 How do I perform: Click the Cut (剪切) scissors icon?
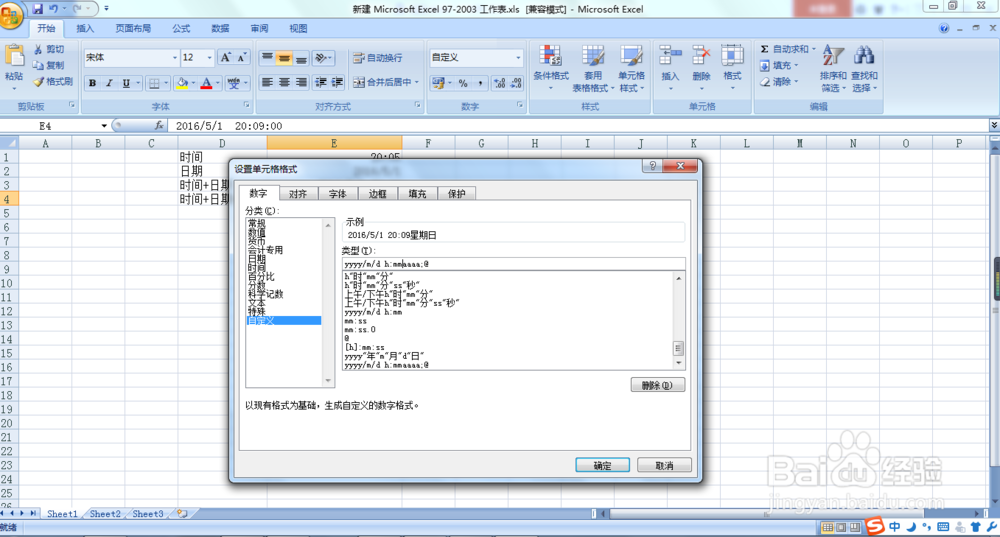coord(38,49)
